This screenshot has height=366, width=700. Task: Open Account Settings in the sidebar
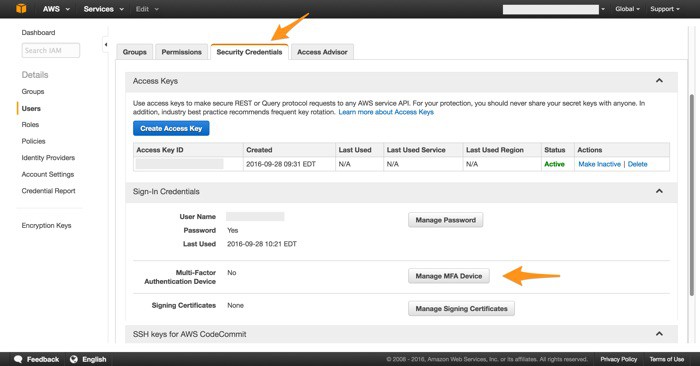tap(48, 174)
